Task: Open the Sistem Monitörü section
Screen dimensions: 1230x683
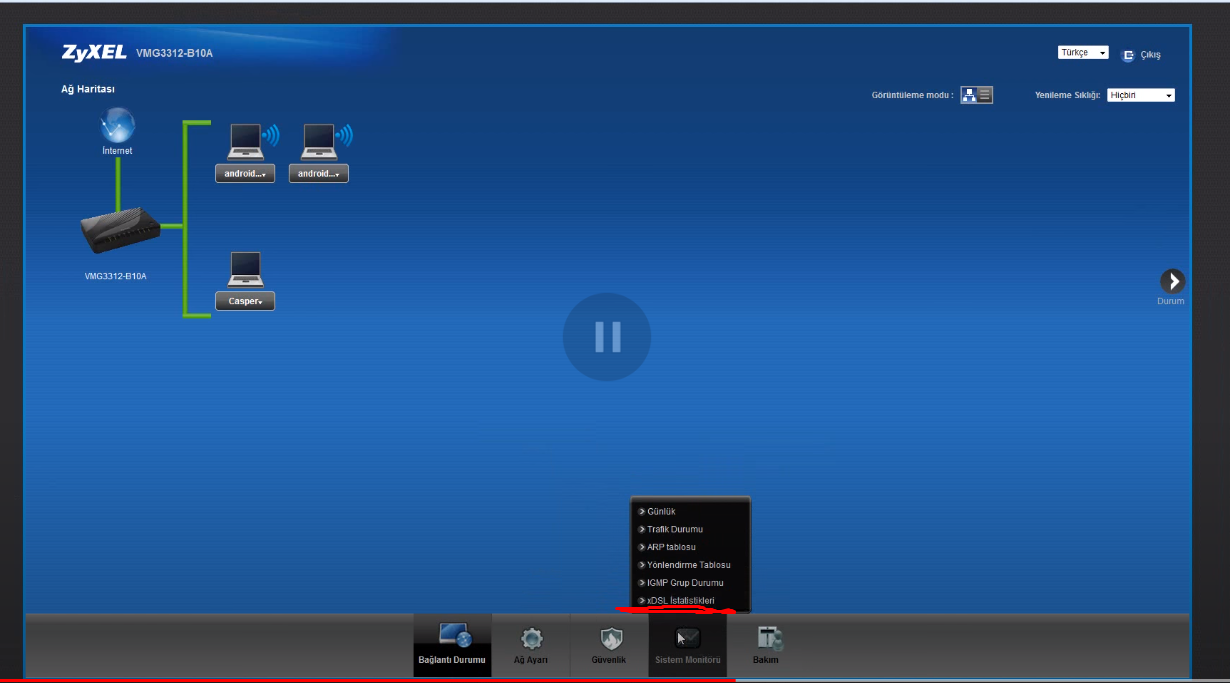Action: point(688,645)
